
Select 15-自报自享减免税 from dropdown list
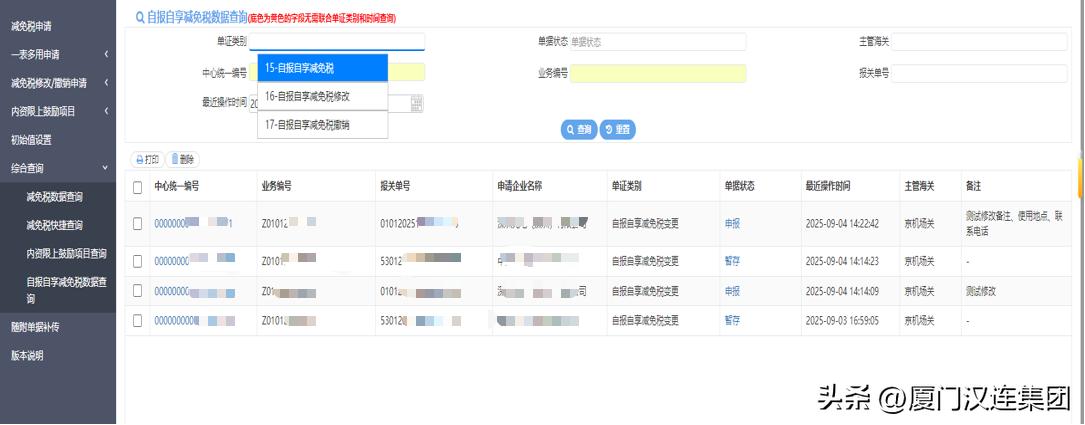322,68
